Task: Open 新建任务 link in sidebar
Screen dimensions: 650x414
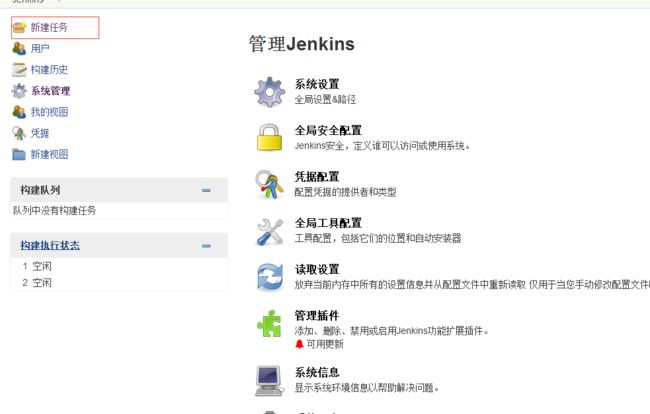Action: [x=49, y=27]
